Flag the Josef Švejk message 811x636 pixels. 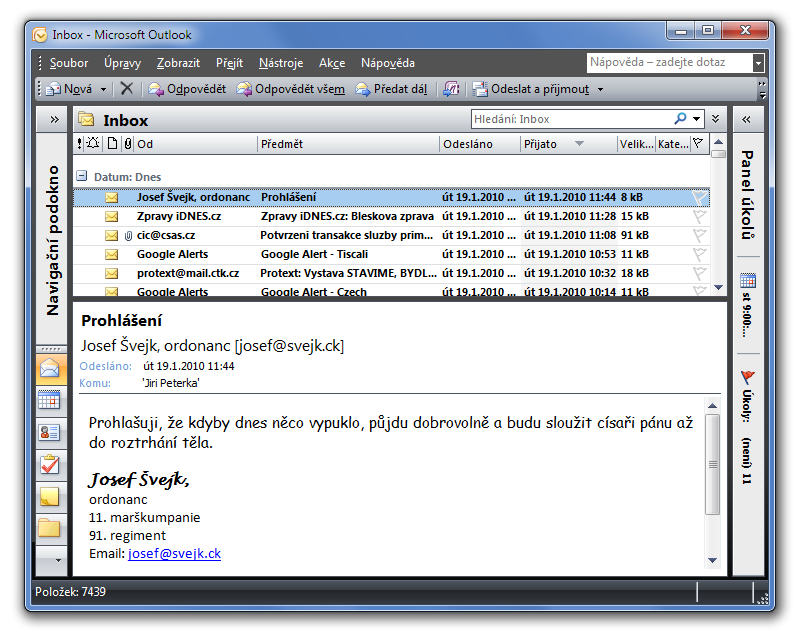click(699, 197)
